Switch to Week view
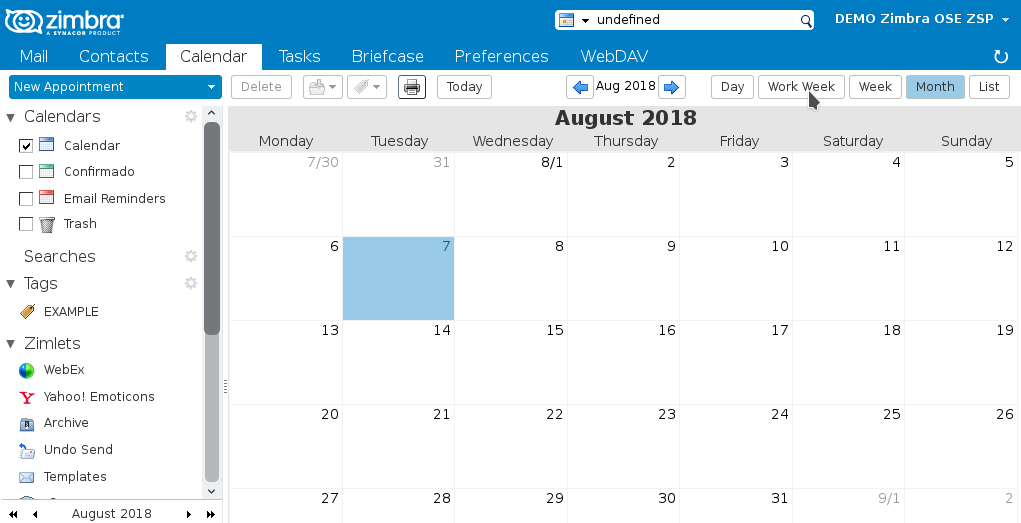 [x=875, y=87]
